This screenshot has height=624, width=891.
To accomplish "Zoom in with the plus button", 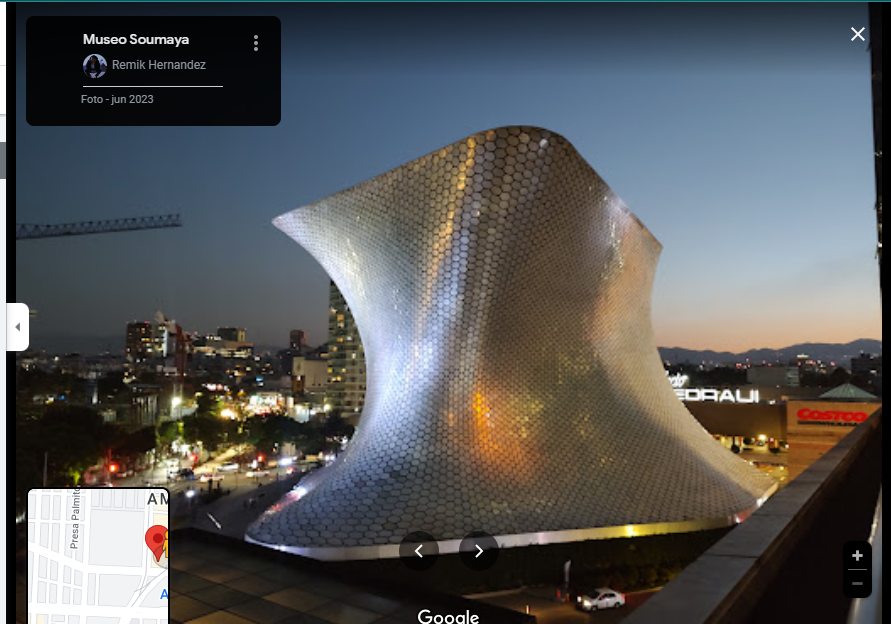I will (857, 556).
